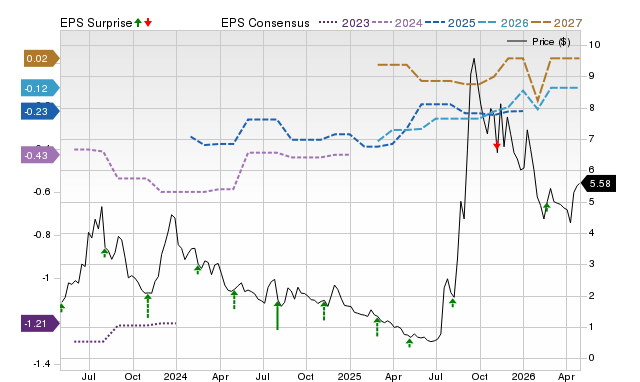Click the -0.12 light blue value tag
This screenshot has width=640, height=382.
[x=40, y=88]
